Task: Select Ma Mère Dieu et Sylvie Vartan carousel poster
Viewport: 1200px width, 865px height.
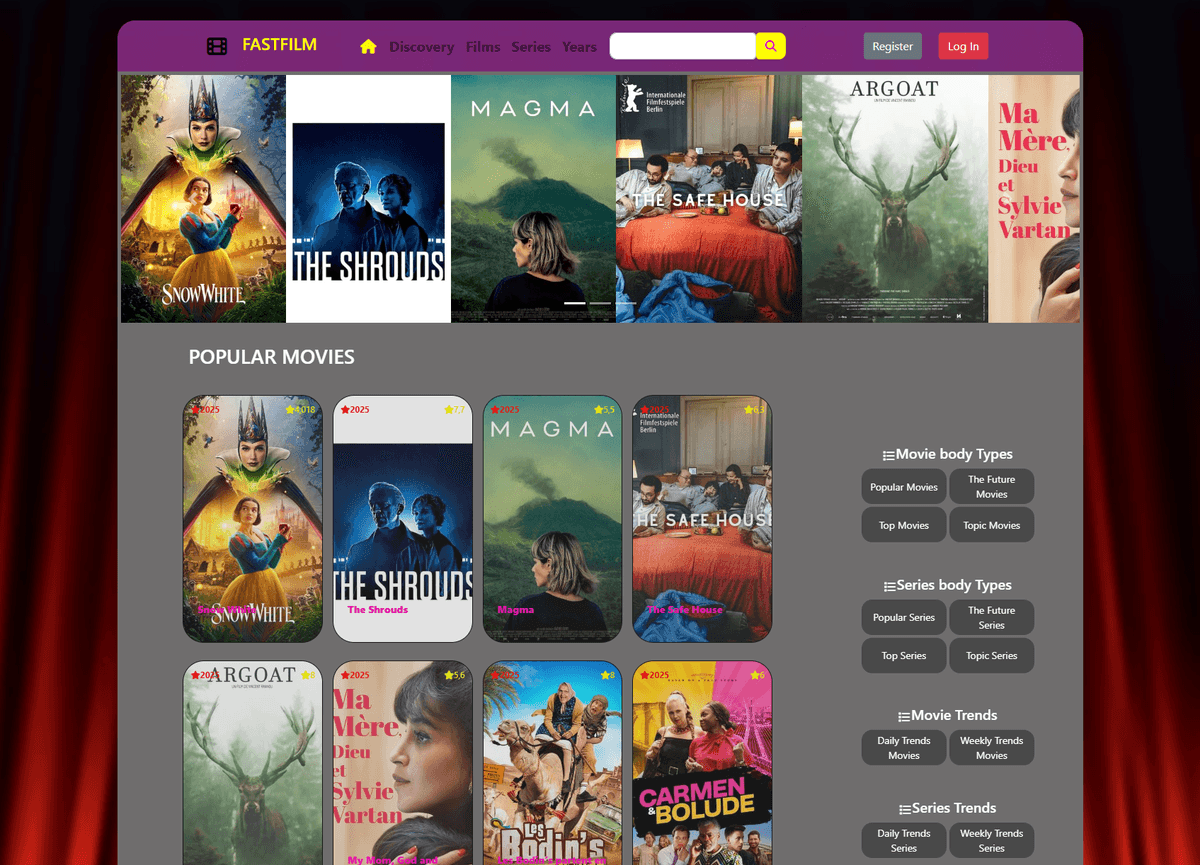Action: [1034, 198]
